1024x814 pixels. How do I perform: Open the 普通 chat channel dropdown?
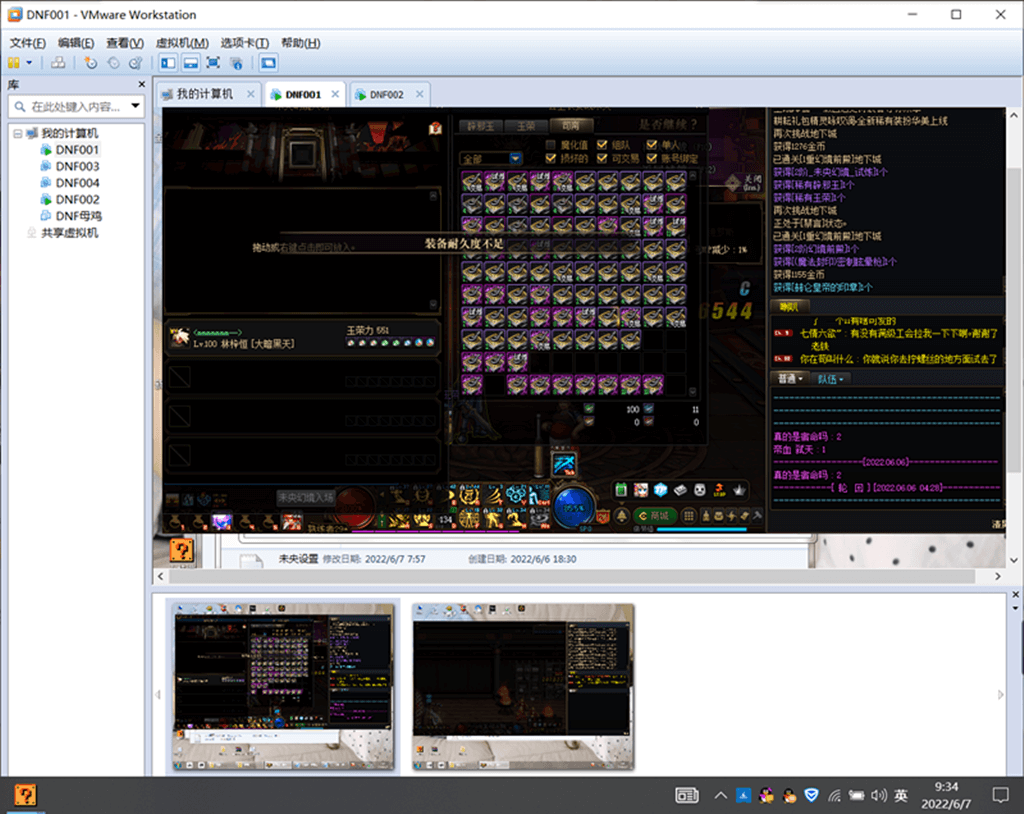(x=790, y=379)
